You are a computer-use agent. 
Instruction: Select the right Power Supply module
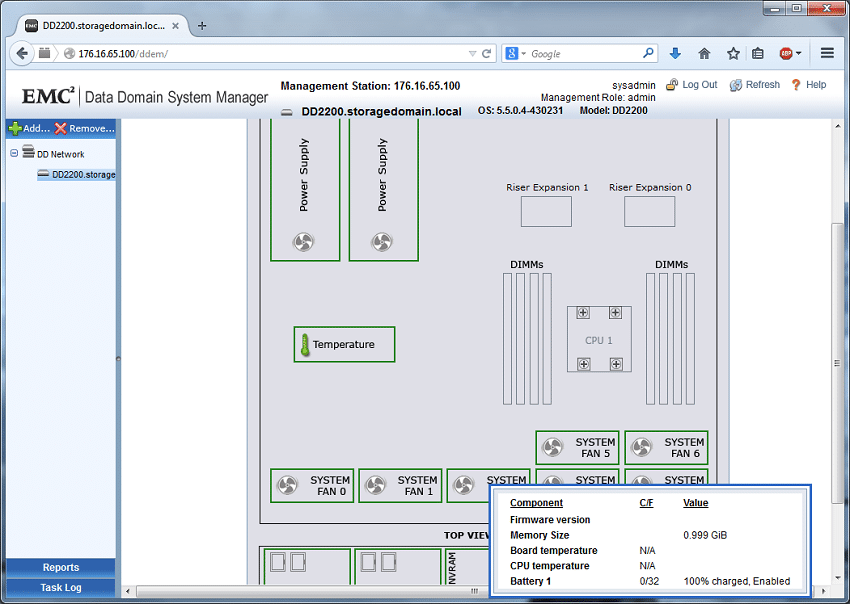pos(384,190)
